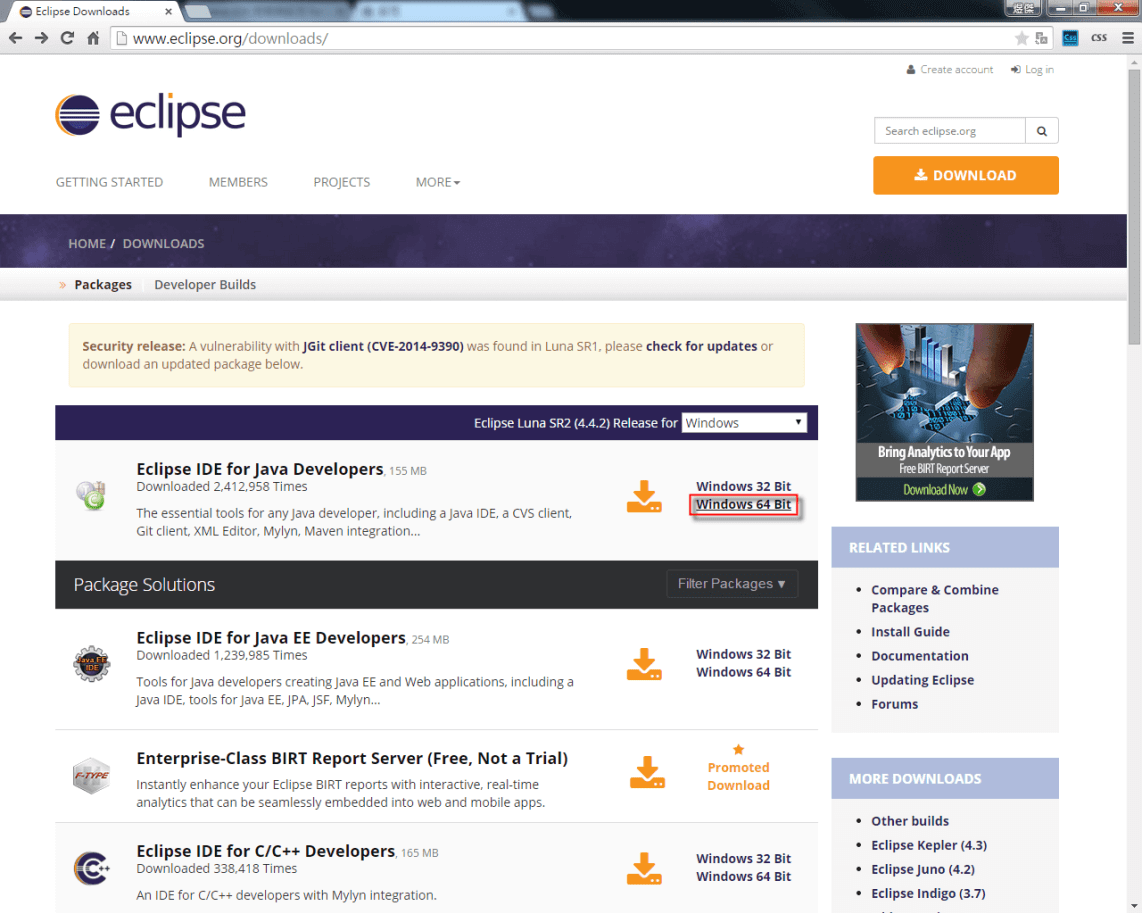
Task: Click the browser home icon
Action: tap(91, 38)
